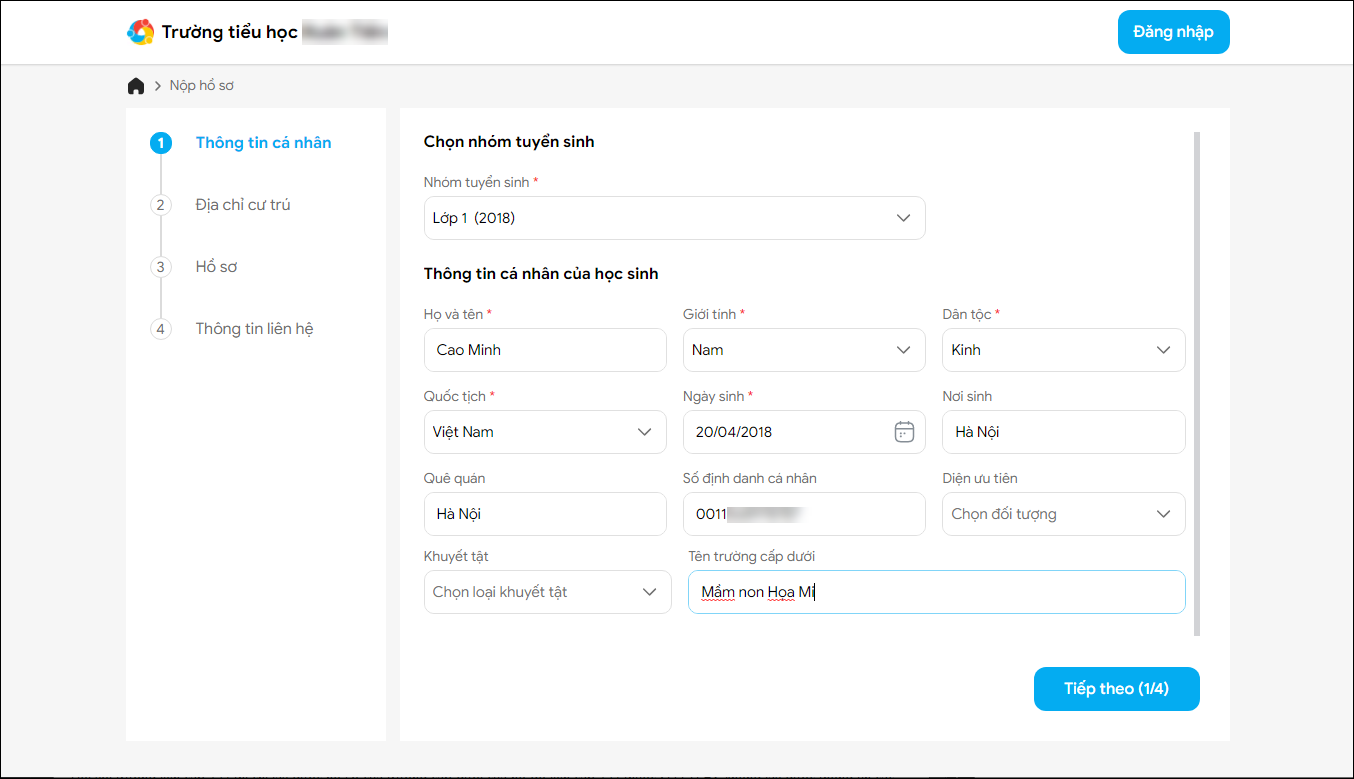
Task: Click the Tiếp theo (1/4) button
Action: pyautogui.click(x=1116, y=689)
